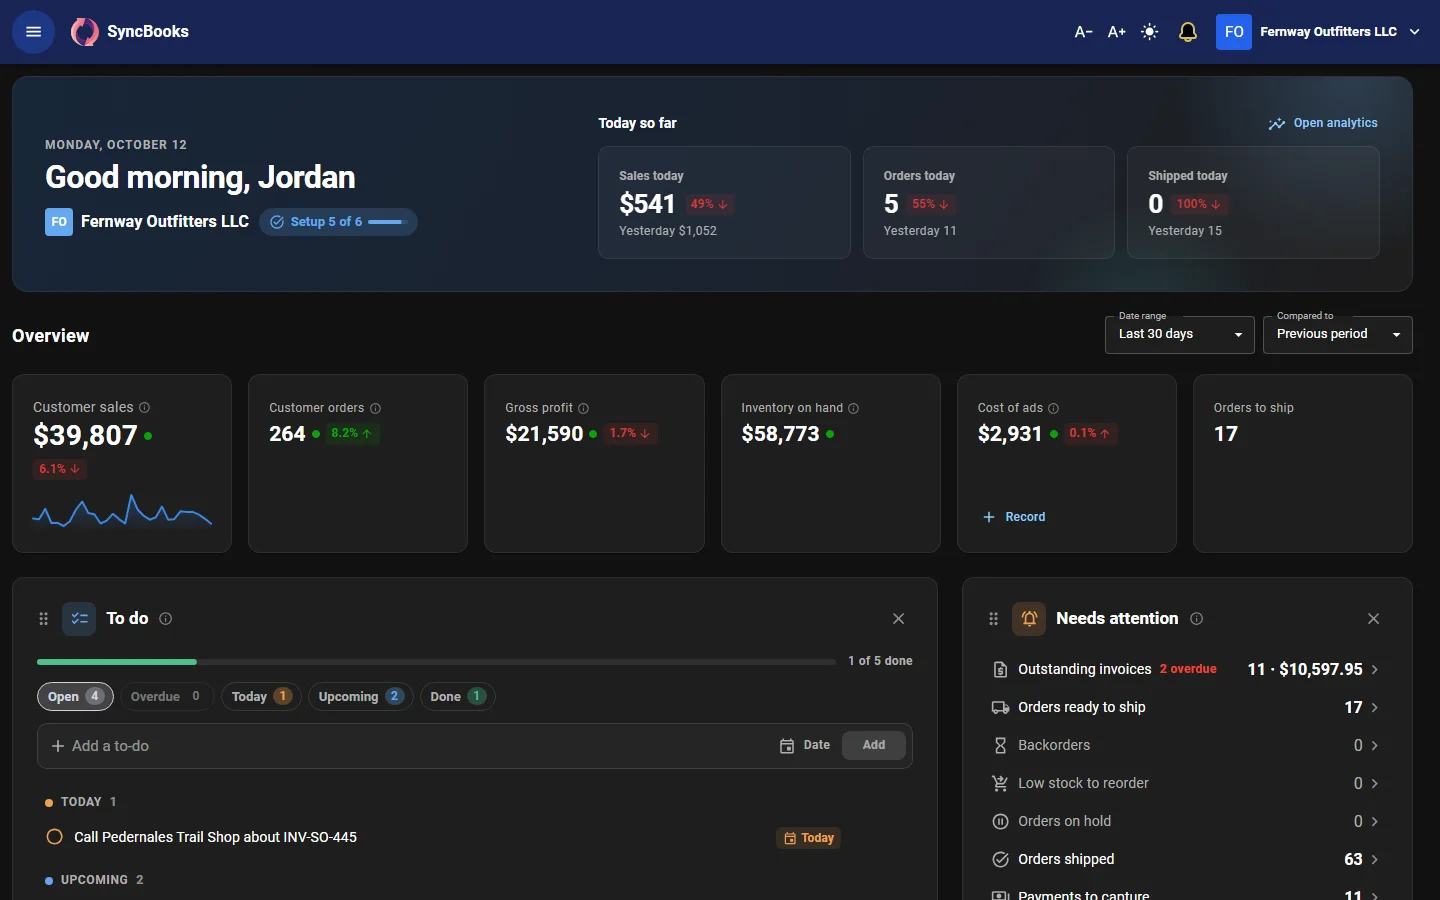
Task: Close the To do panel
Action: 898,619
